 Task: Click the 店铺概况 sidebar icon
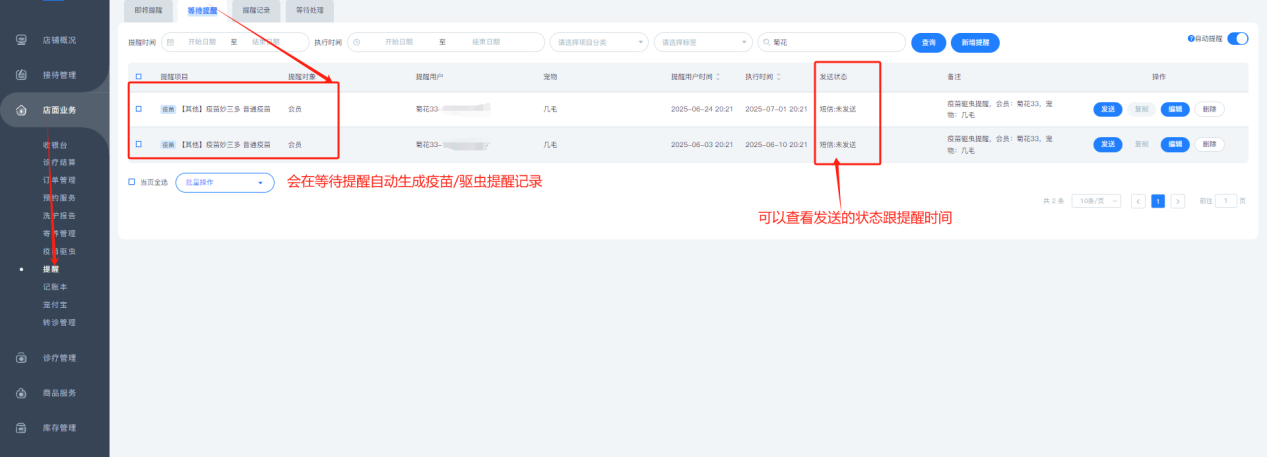coord(21,40)
